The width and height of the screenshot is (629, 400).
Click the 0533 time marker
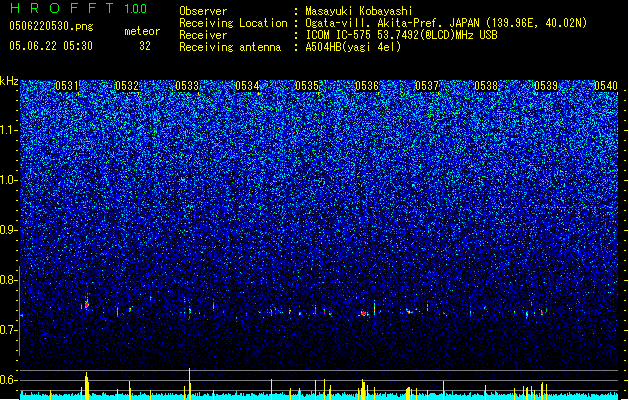click(x=187, y=86)
